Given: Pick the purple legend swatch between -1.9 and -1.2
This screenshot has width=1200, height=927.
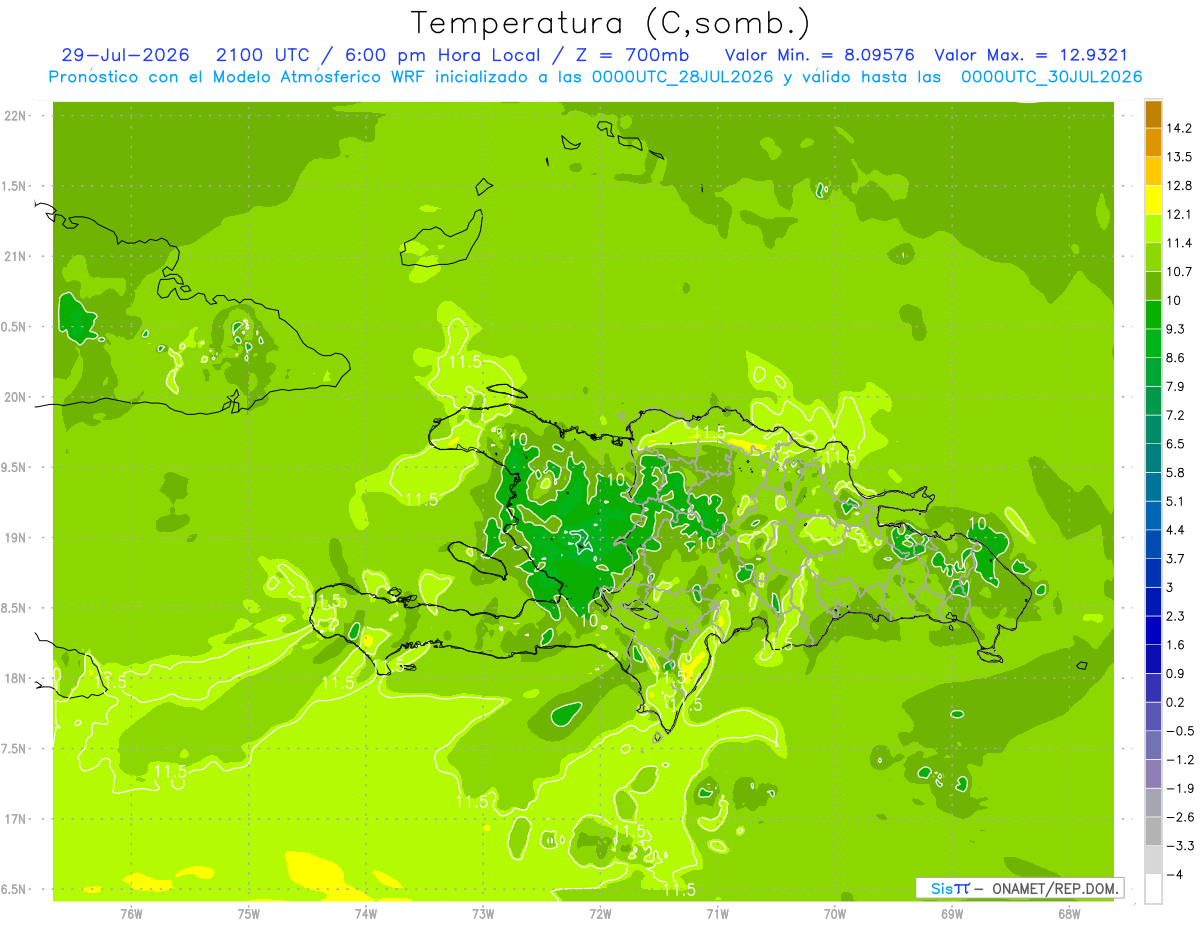Looking at the screenshot, I should pos(1153,774).
